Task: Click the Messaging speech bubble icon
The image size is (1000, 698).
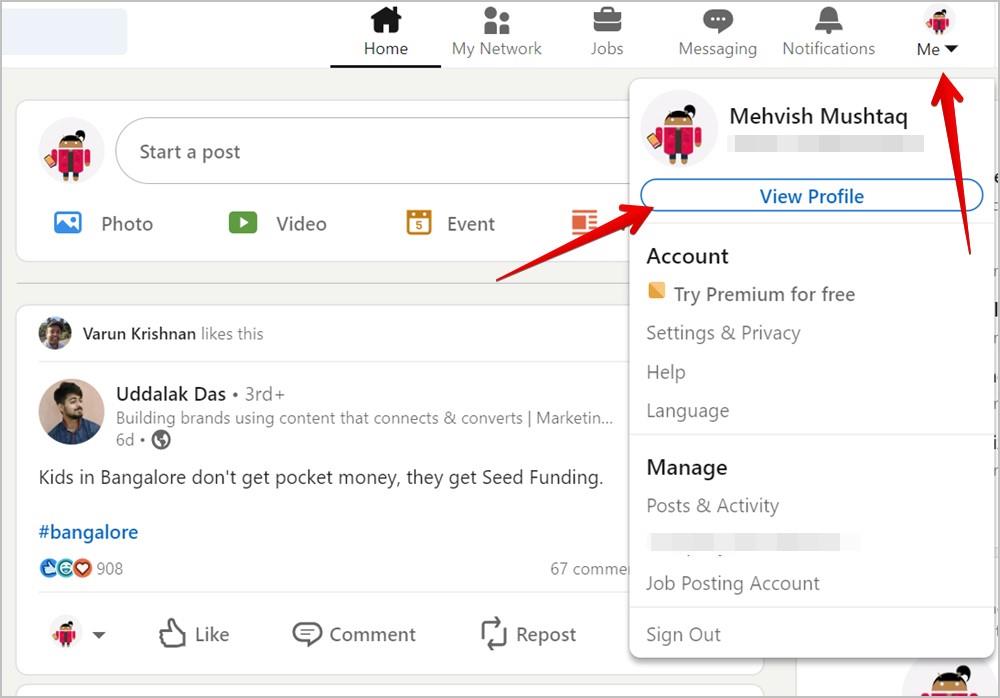Action: coord(717,21)
